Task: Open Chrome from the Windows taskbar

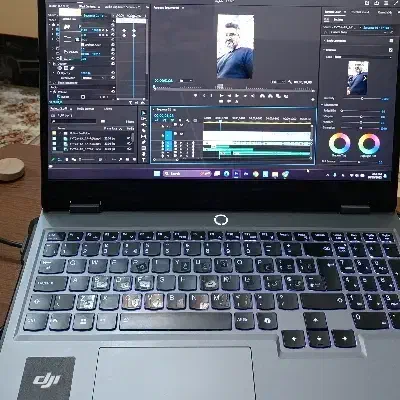Action: tap(256, 174)
